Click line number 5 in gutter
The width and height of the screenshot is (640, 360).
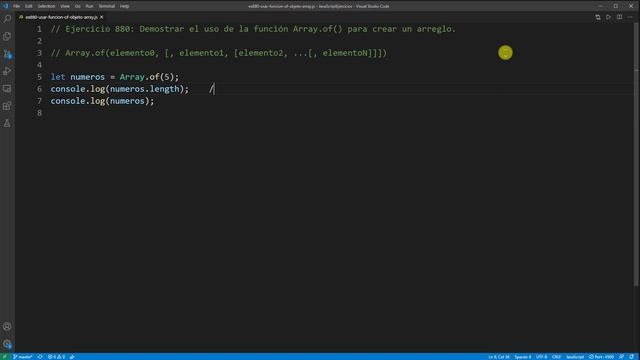[x=39, y=77]
